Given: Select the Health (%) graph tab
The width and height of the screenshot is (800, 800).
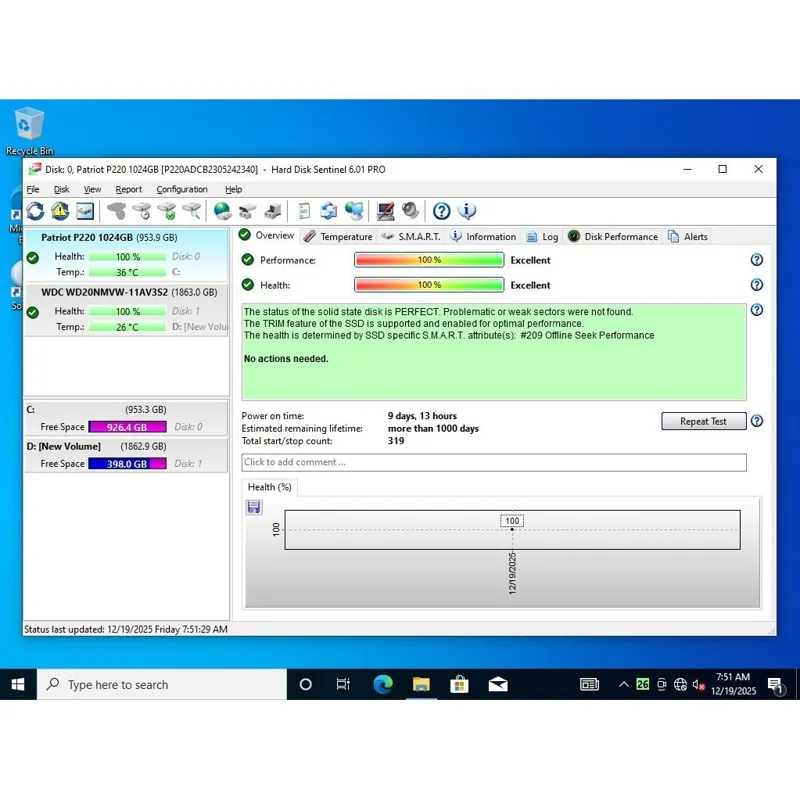Looking at the screenshot, I should click(269, 487).
